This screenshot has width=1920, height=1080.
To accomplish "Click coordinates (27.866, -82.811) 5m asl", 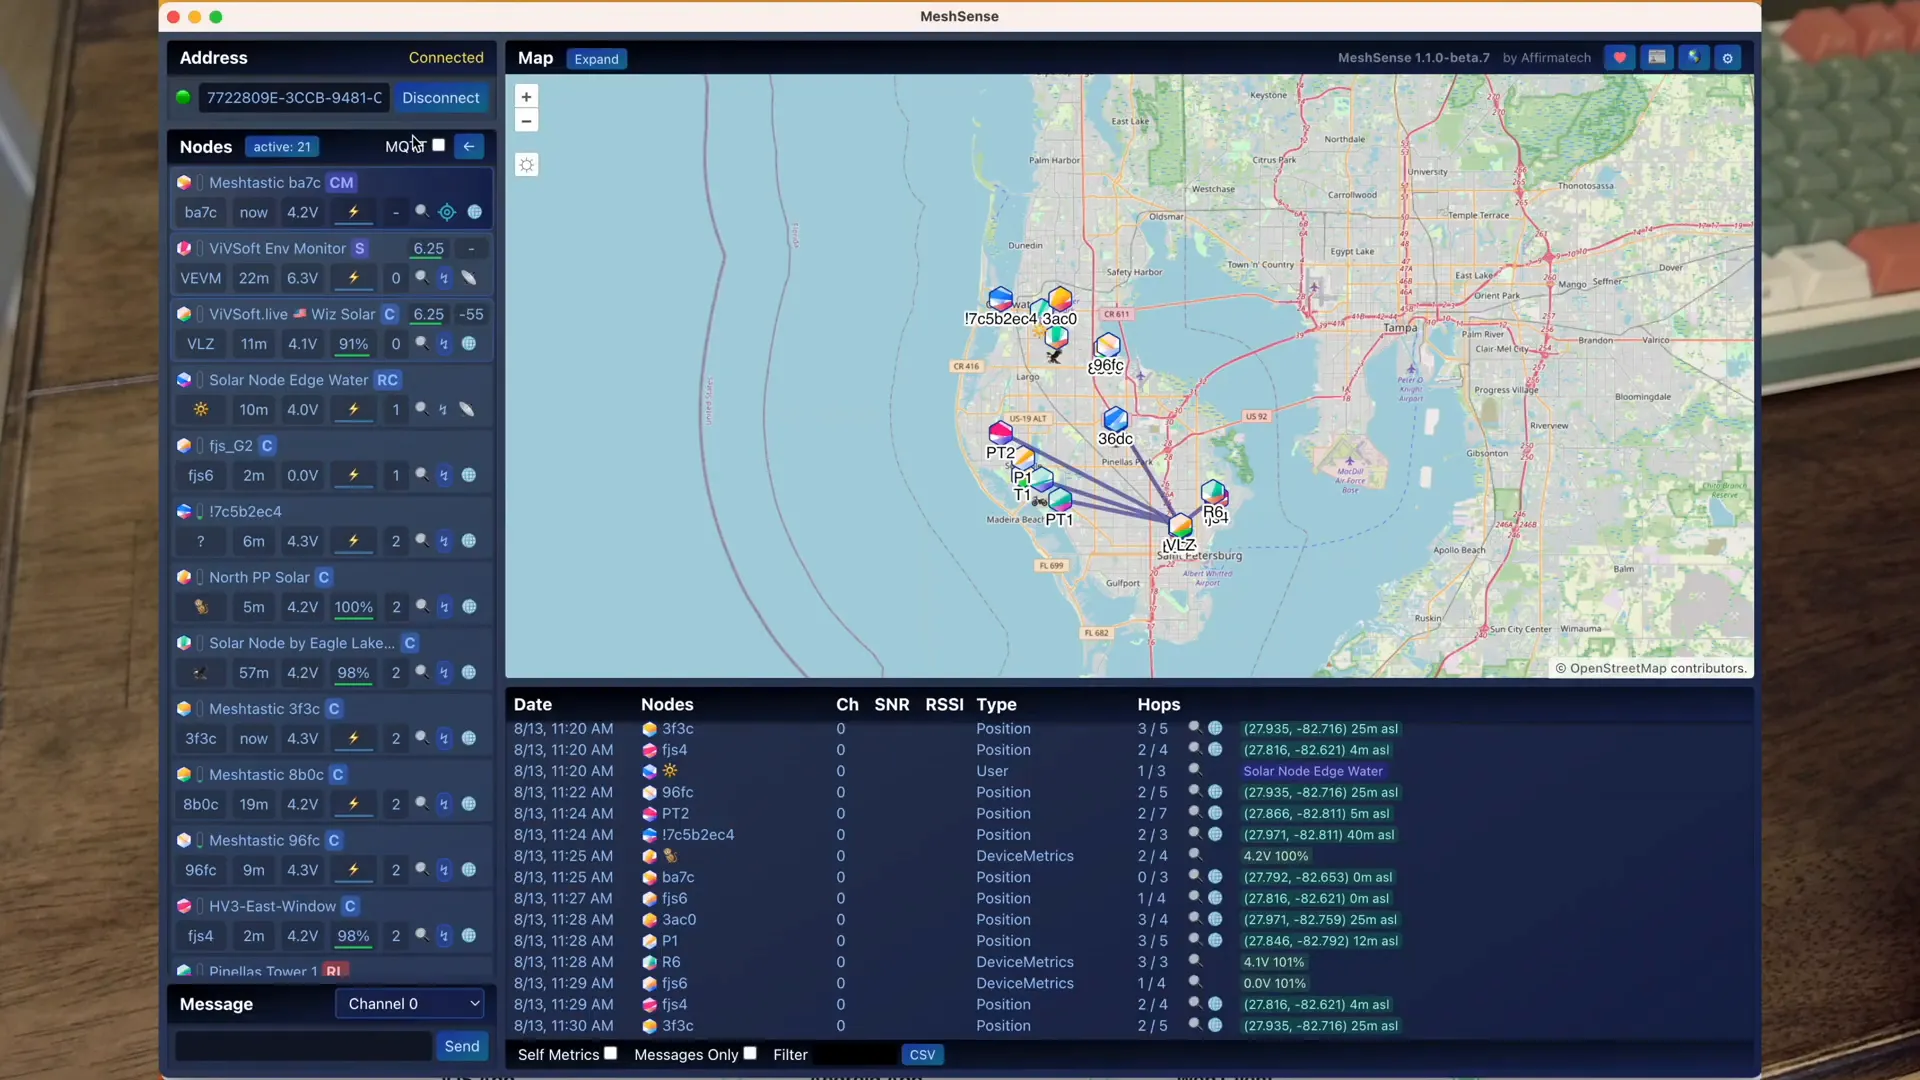I will pyautogui.click(x=1316, y=813).
